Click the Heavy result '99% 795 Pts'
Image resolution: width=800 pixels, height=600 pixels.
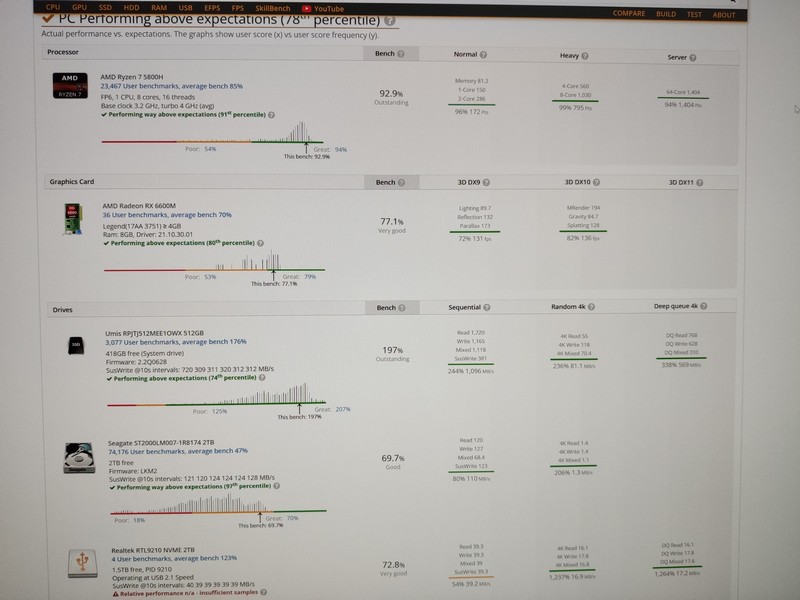pos(575,108)
